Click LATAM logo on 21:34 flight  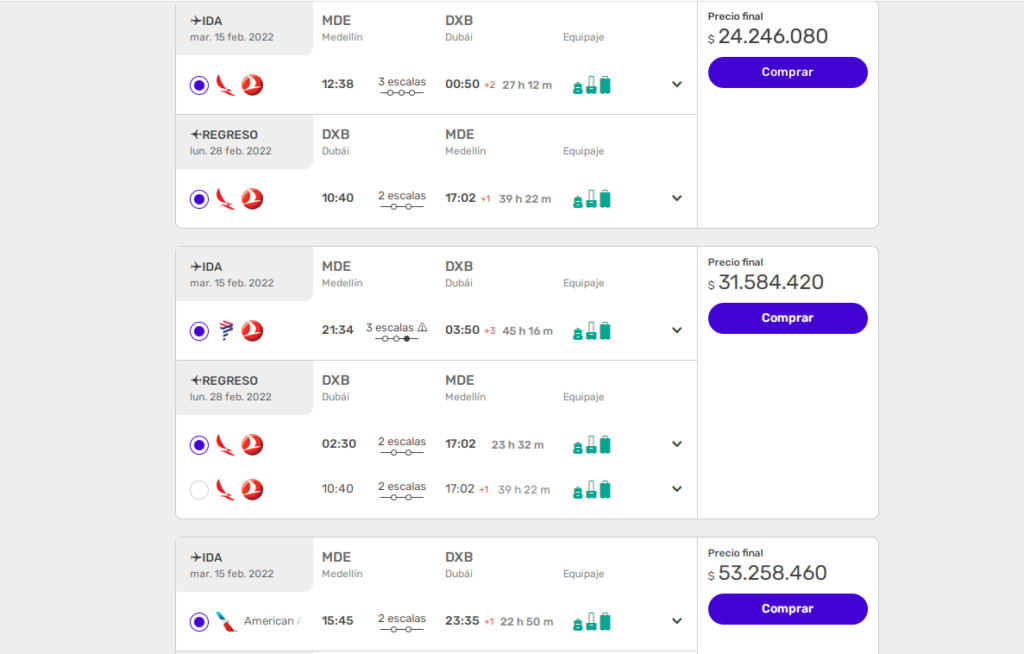[226, 331]
